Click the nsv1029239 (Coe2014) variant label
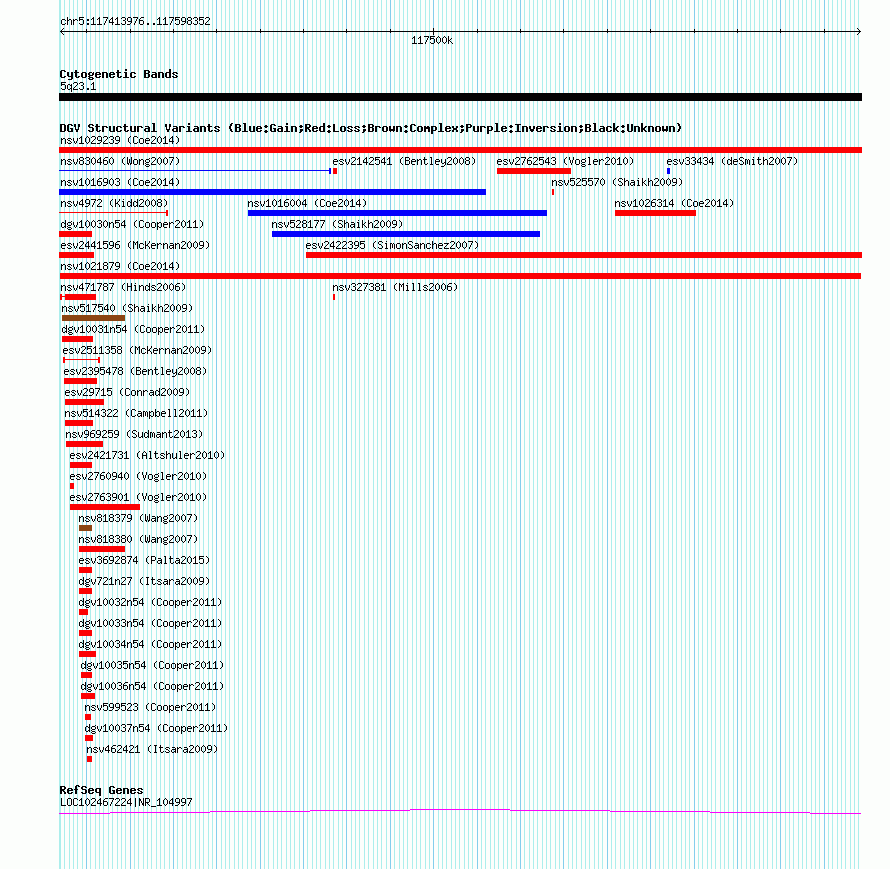Screen dimensions: 890x869 pyautogui.click(x=120, y=140)
